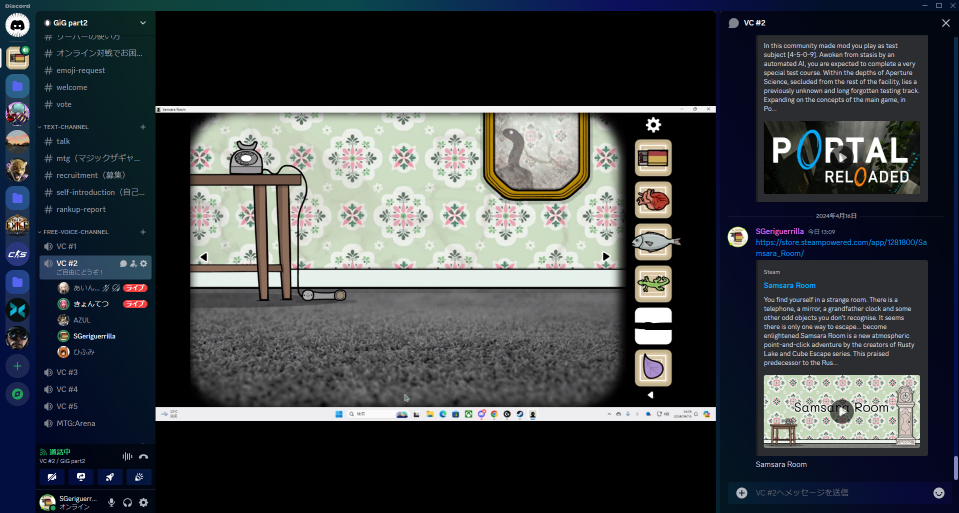Play the Samsara Room video thumbnail
Screen dimensions: 959x513
(x=842, y=412)
